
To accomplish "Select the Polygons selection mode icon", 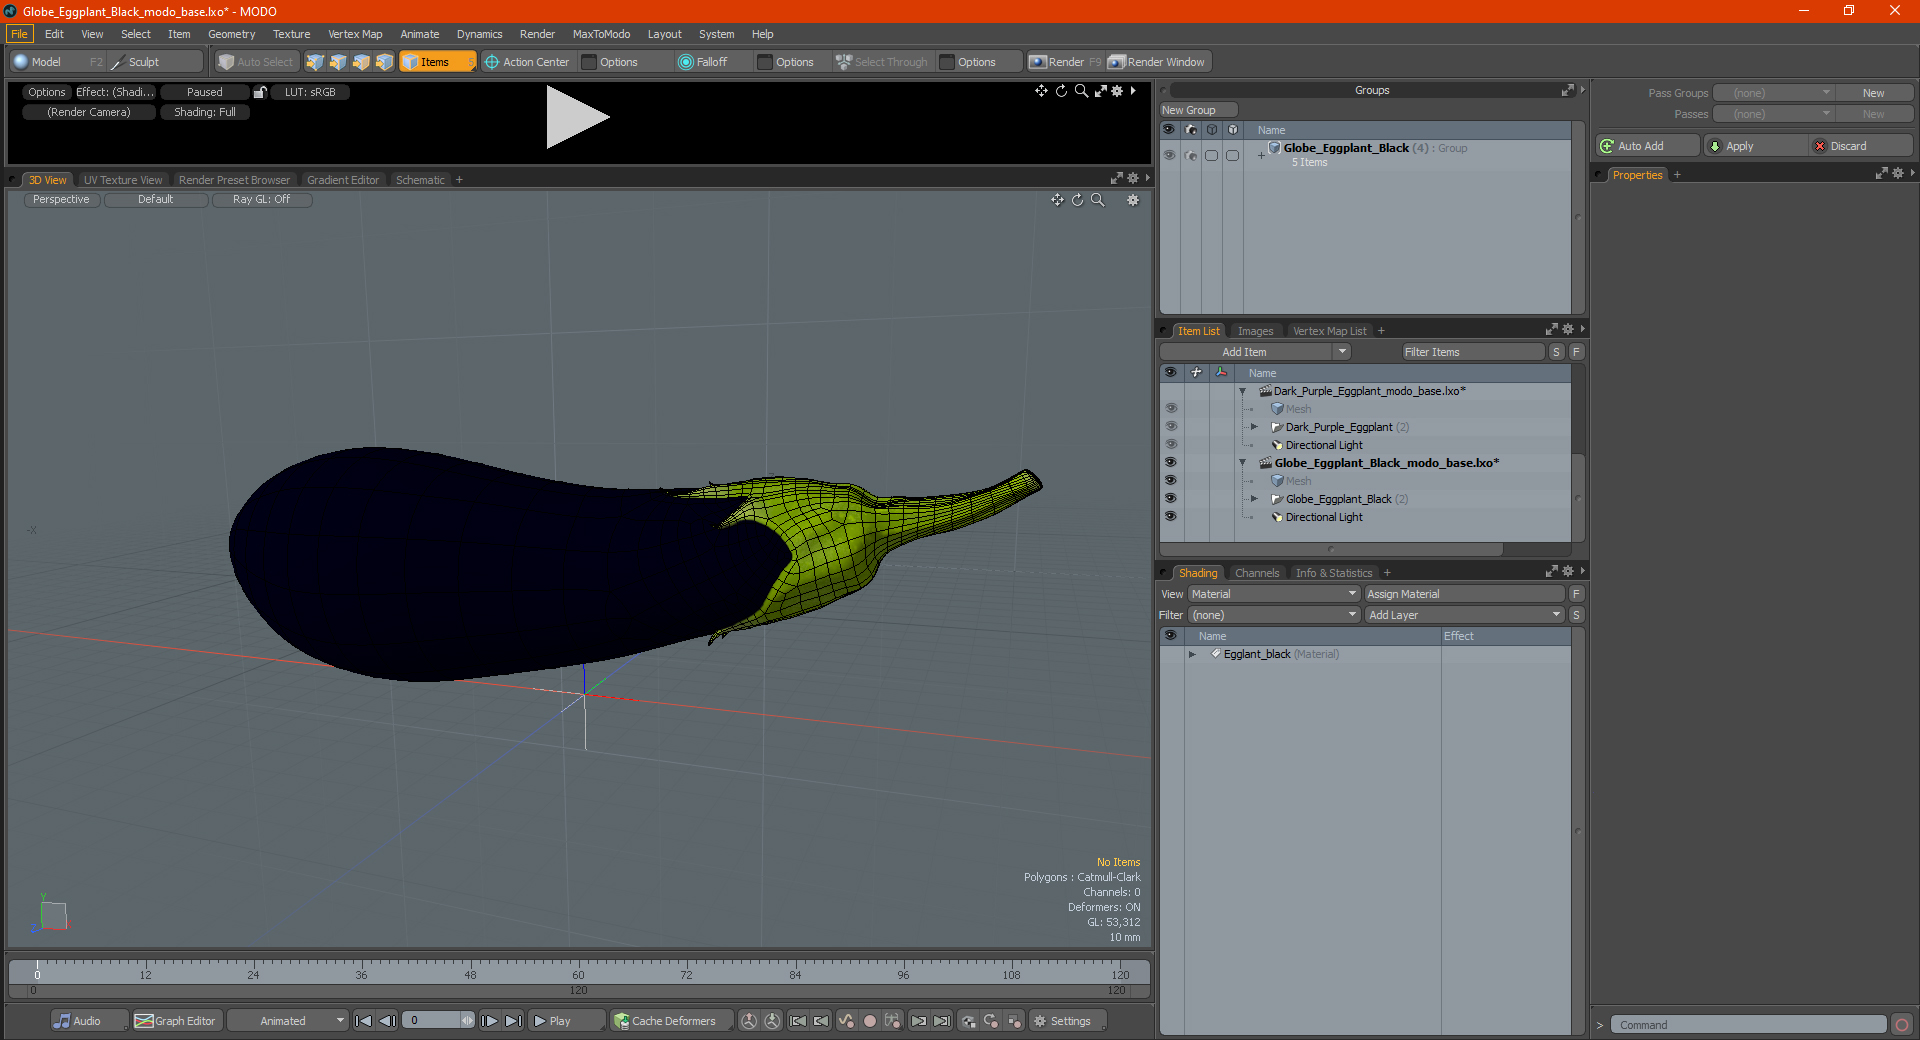I will pos(361,62).
